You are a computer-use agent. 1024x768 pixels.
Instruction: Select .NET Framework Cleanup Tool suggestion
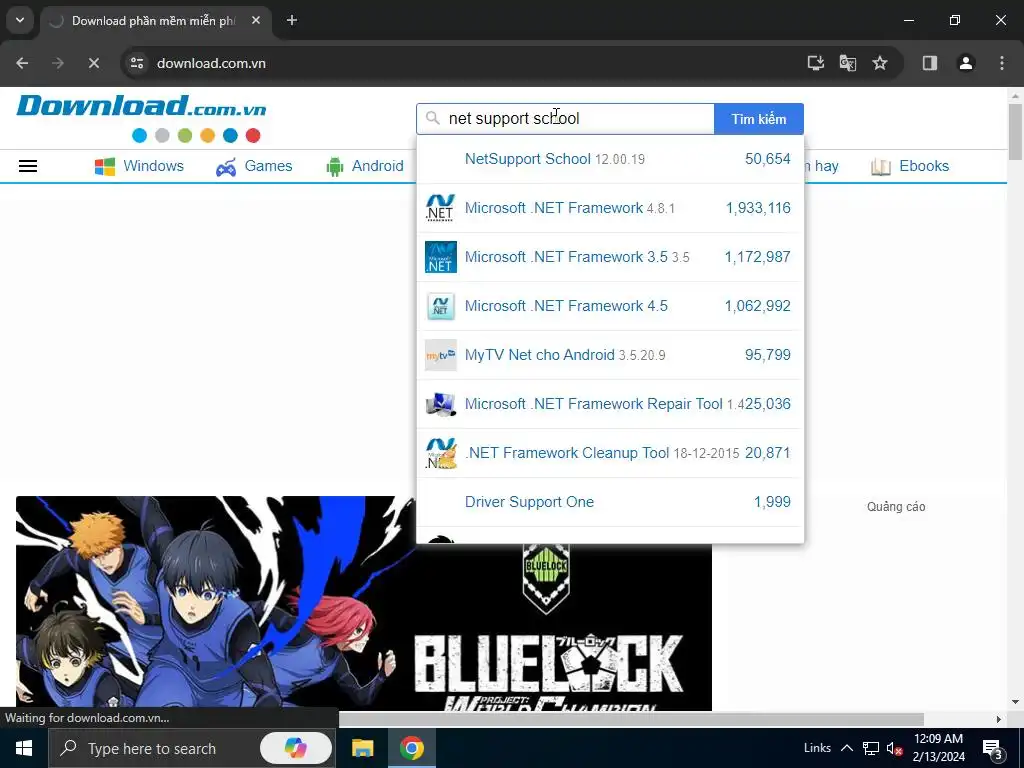click(610, 453)
